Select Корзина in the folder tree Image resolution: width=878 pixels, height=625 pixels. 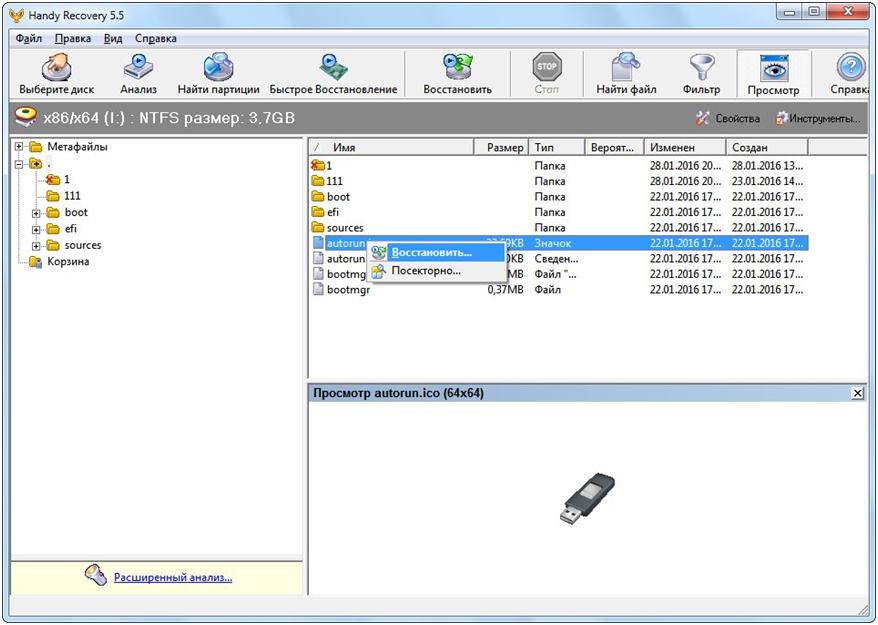pos(68,262)
